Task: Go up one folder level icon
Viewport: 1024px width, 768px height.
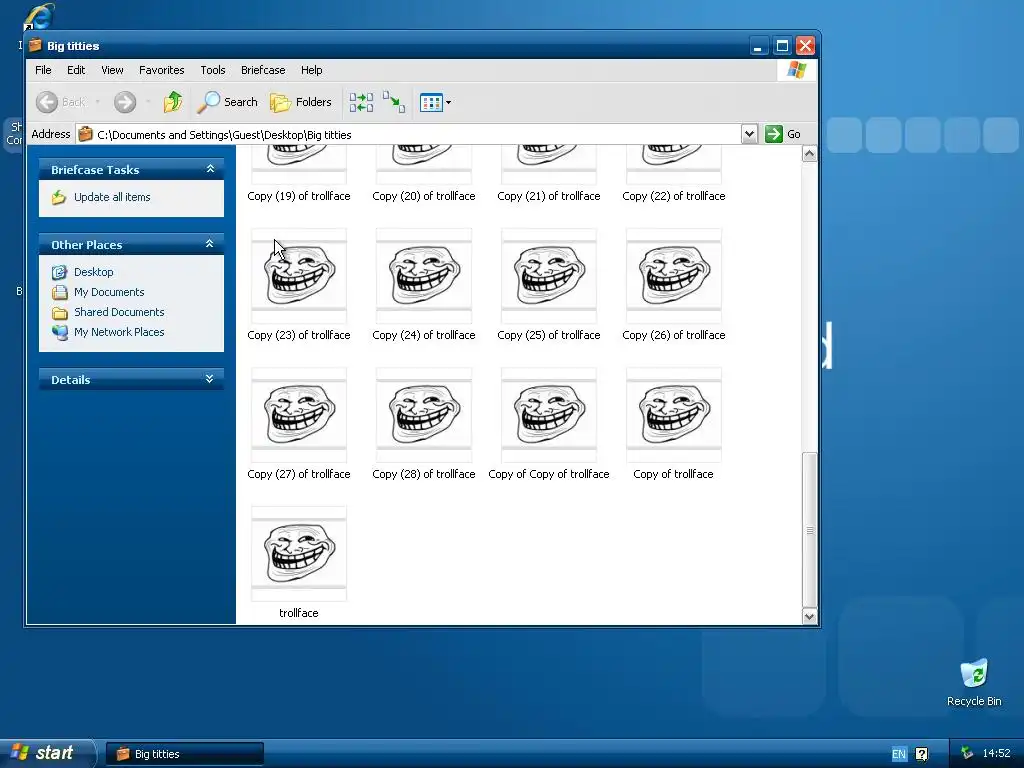Action: coord(173,102)
